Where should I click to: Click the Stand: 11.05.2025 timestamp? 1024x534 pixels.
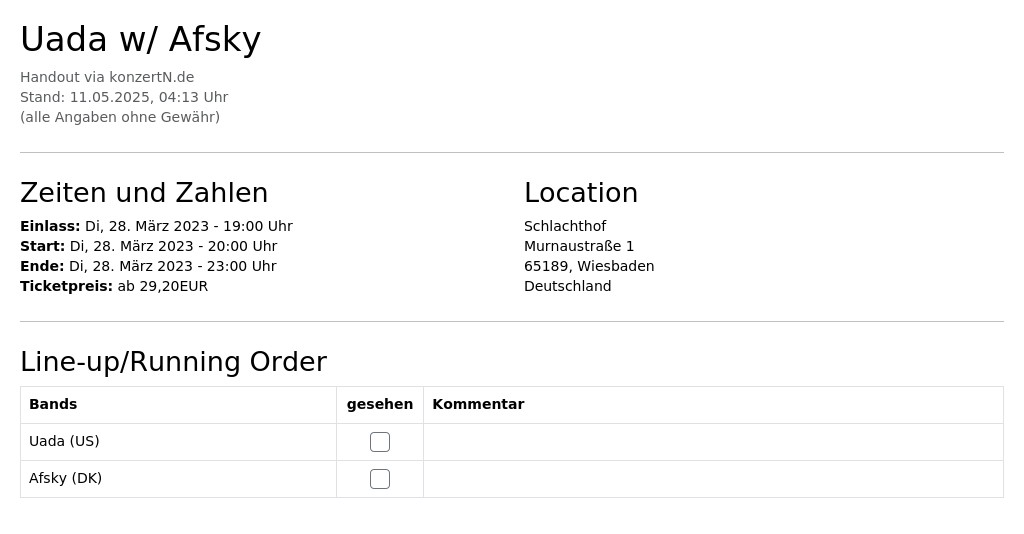tap(124, 97)
